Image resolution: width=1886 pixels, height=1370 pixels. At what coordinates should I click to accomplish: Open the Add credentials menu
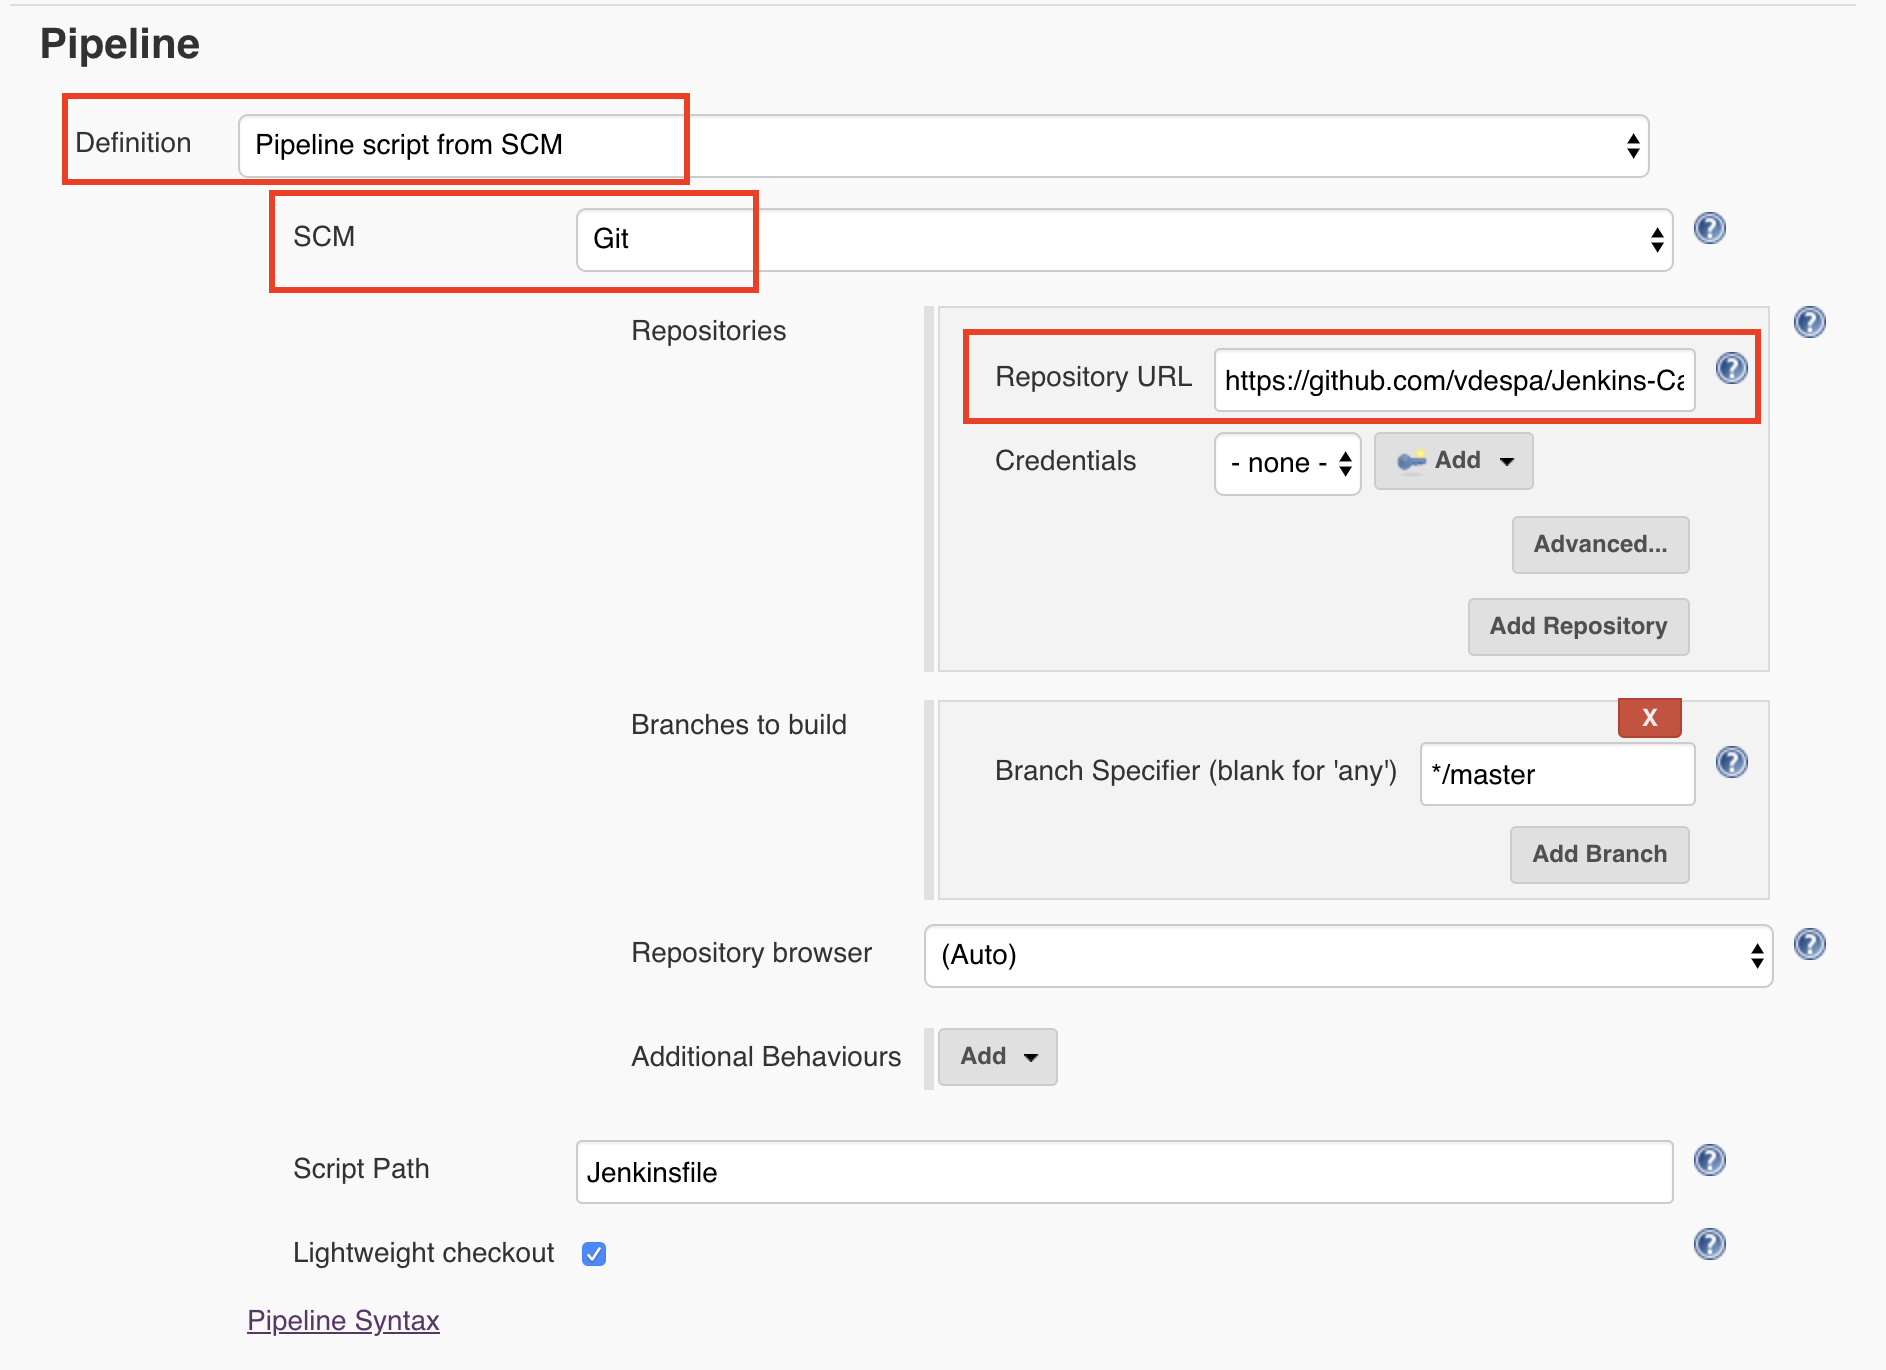1453,461
